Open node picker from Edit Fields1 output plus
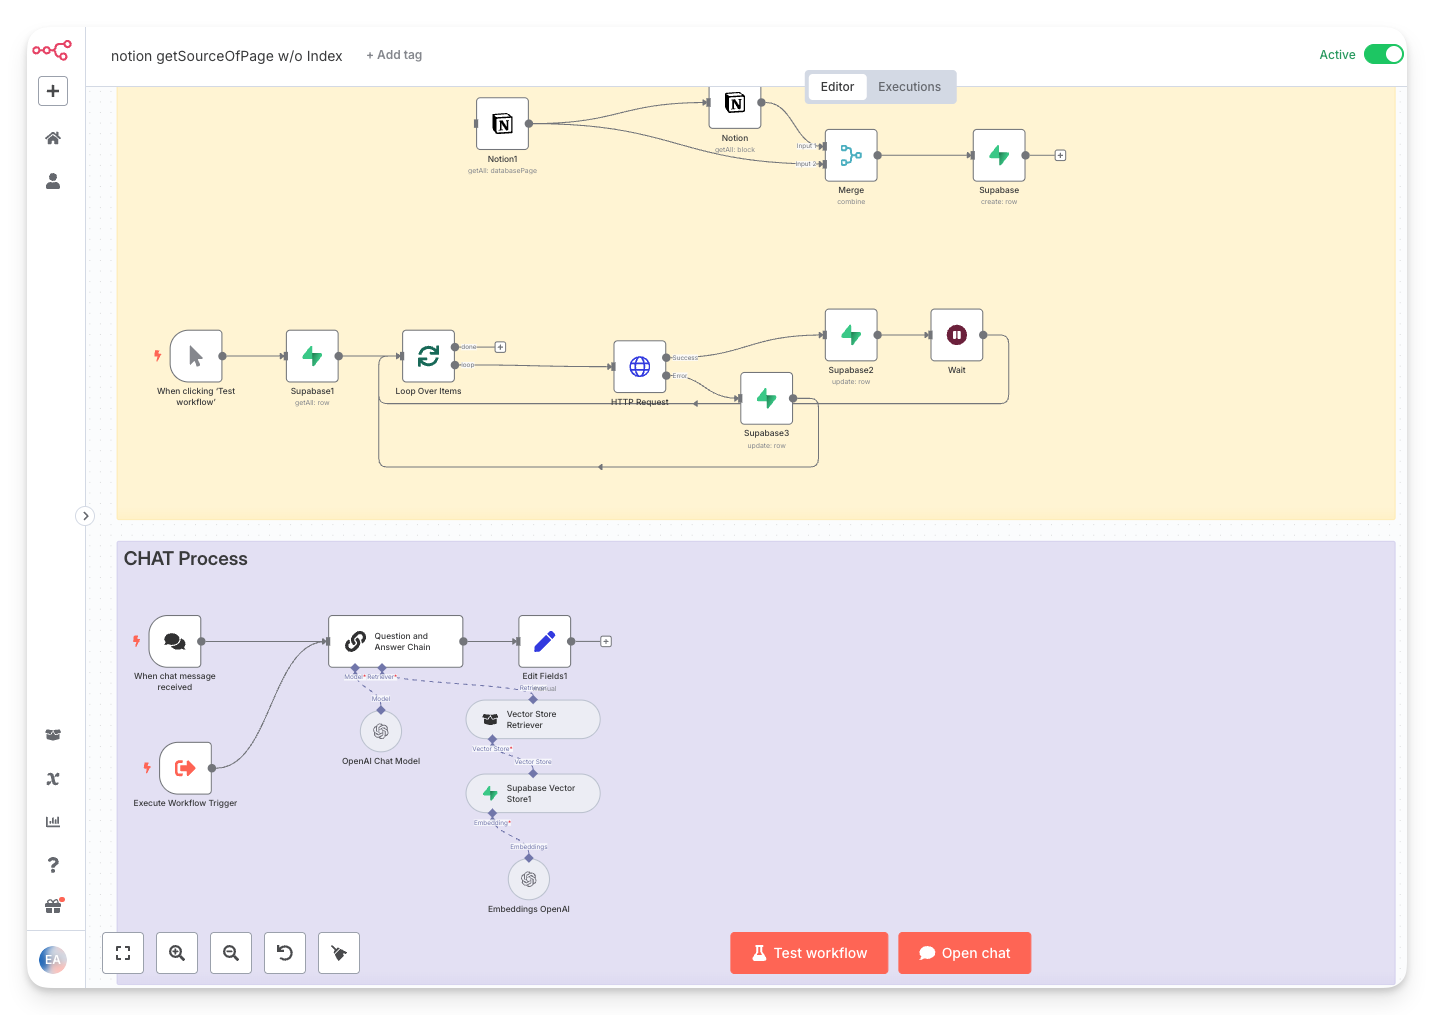 605,641
